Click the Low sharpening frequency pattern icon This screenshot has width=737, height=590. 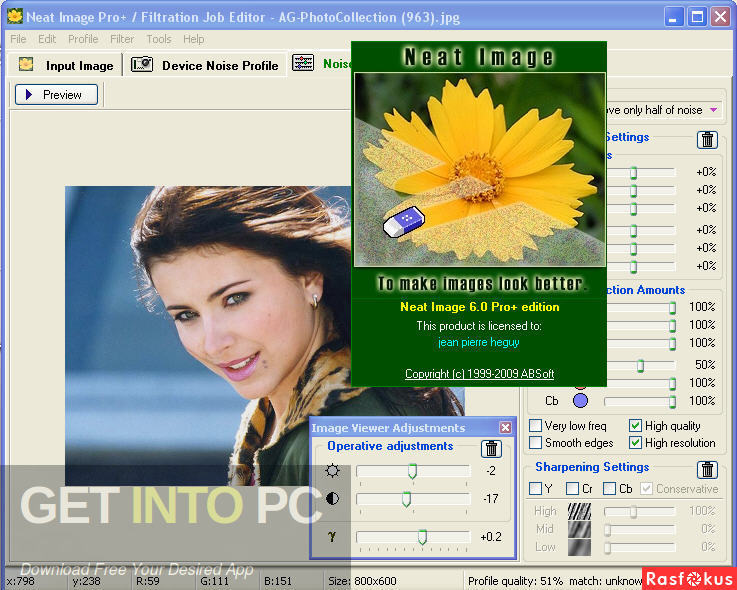(579, 547)
